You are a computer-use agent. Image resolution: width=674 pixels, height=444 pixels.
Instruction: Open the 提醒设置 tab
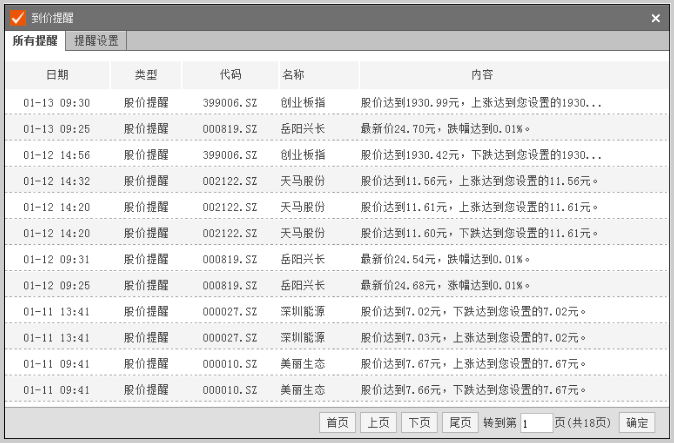click(x=96, y=41)
